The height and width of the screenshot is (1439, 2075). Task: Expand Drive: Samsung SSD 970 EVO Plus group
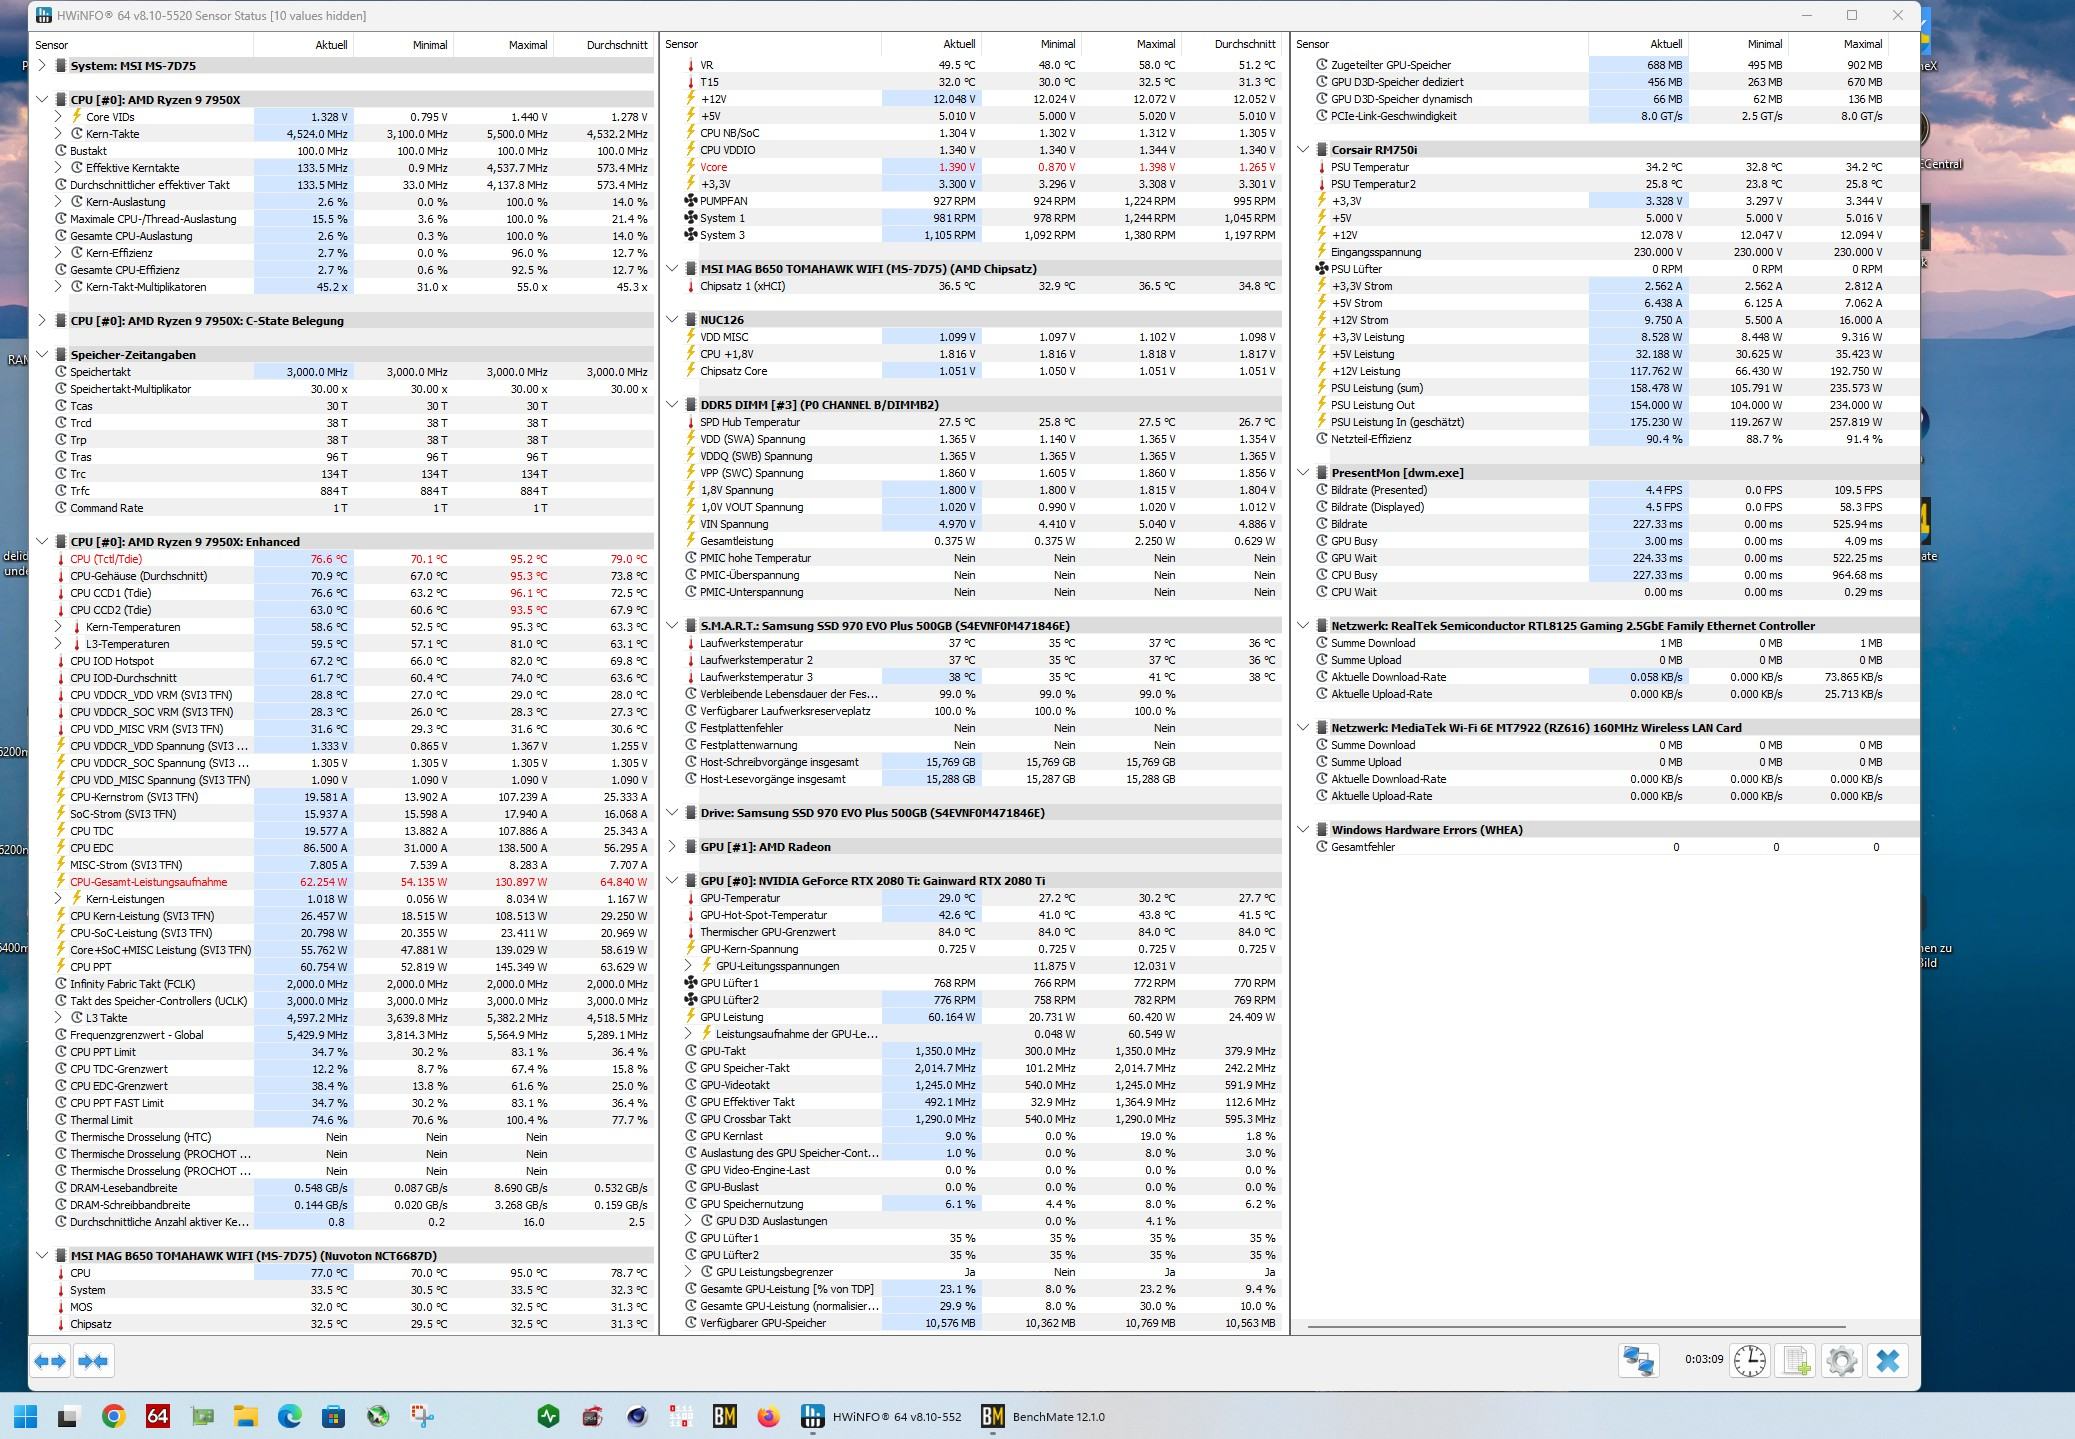coord(672,813)
